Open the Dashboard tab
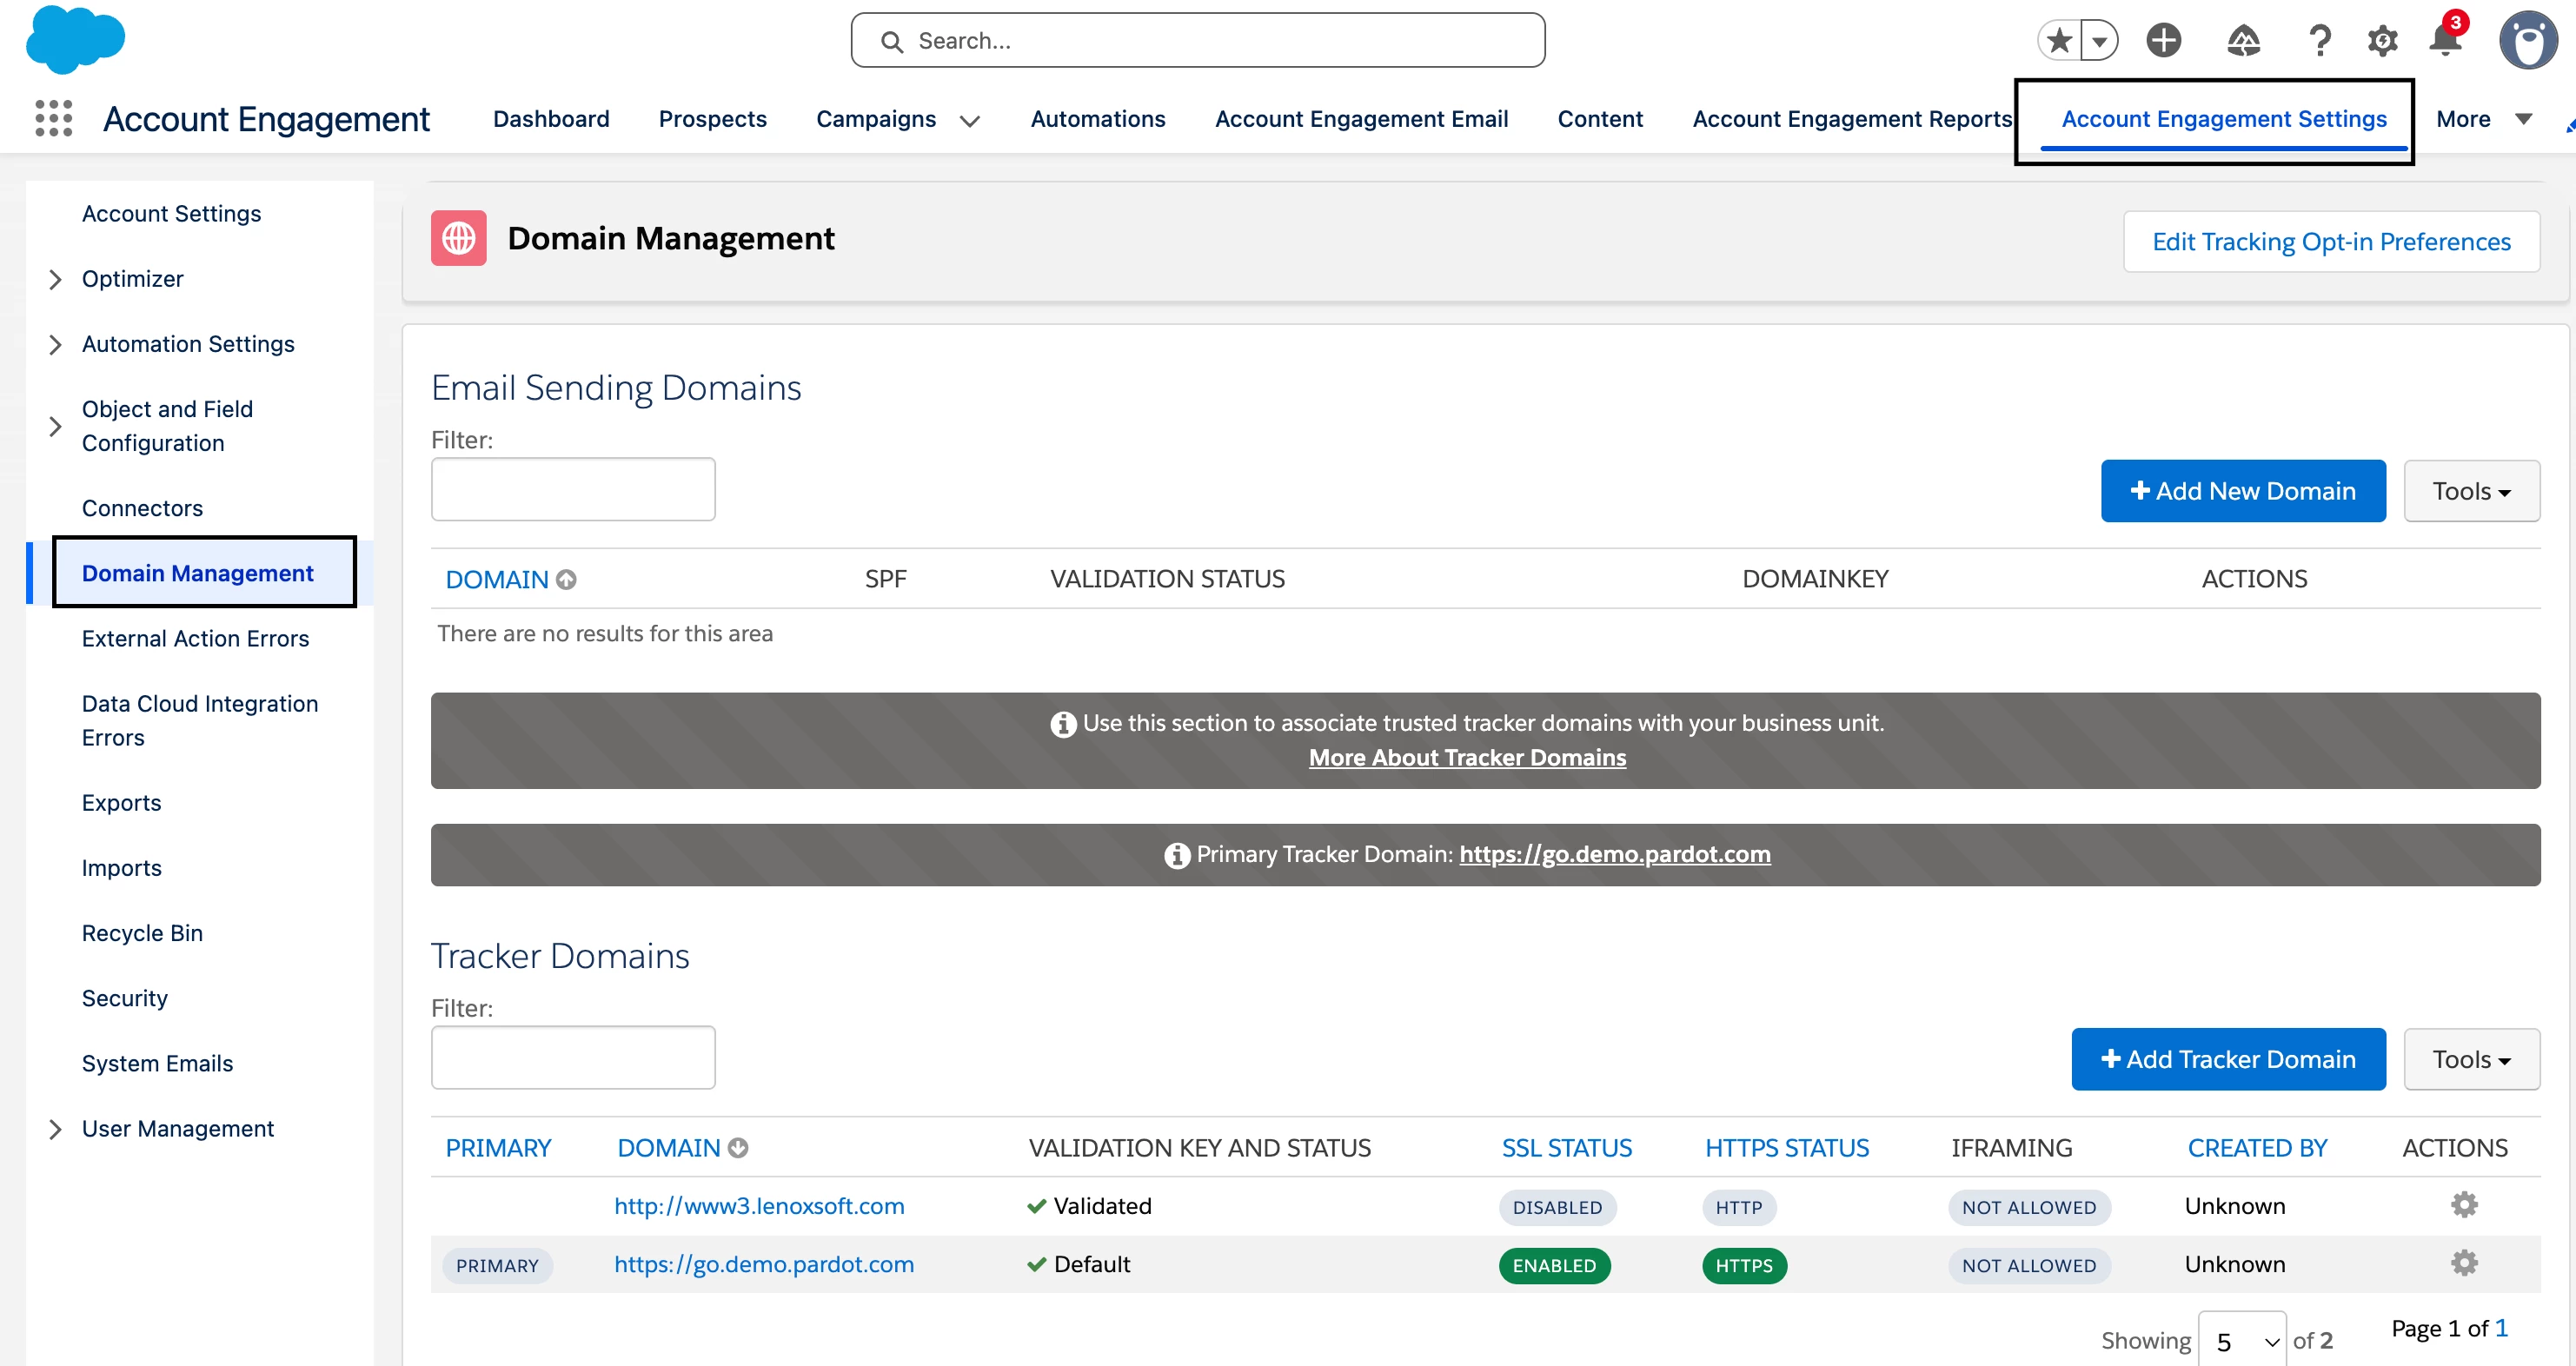This screenshot has width=2576, height=1366. [551, 119]
